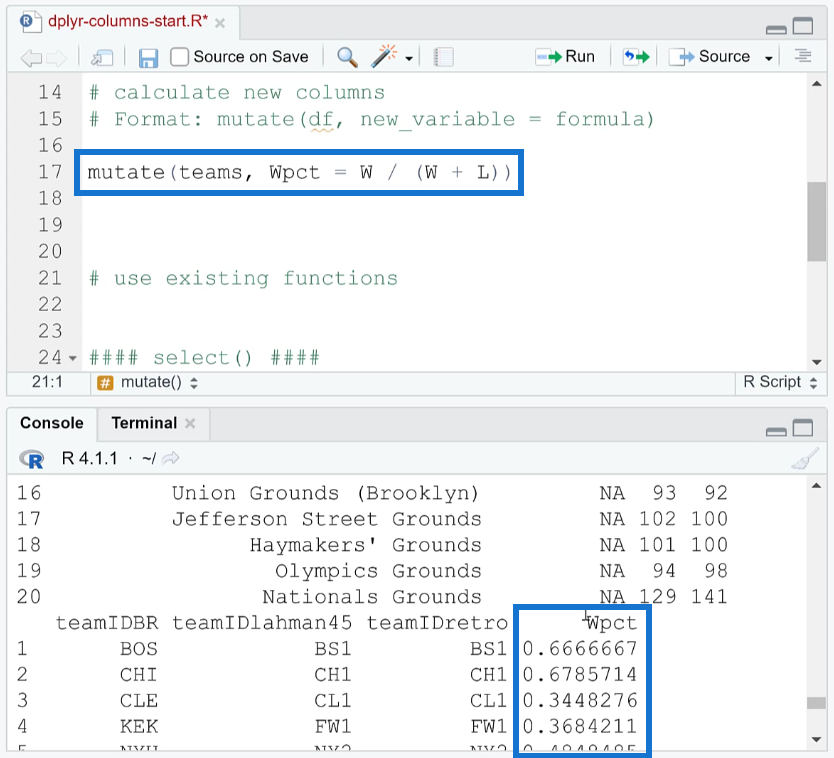The width and height of the screenshot is (834, 758).
Task: Click the Format: mutate(df comment line
Action: pyautogui.click(x=371, y=119)
